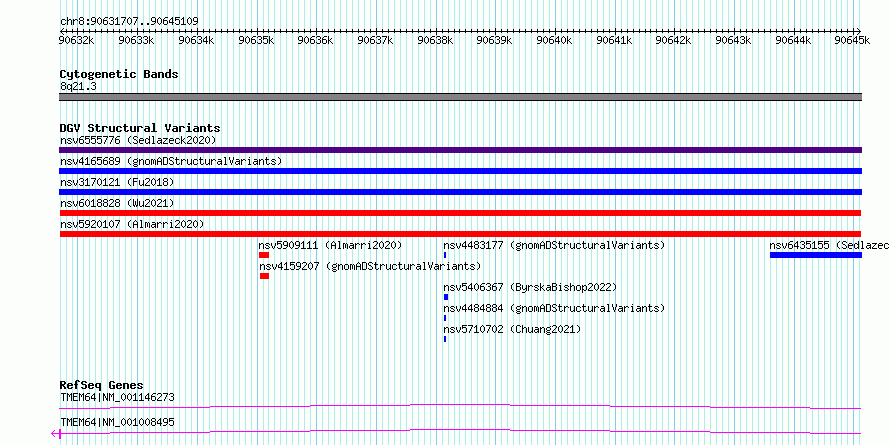Click the magenta arrow at TMEM64 gene end

click(55, 434)
